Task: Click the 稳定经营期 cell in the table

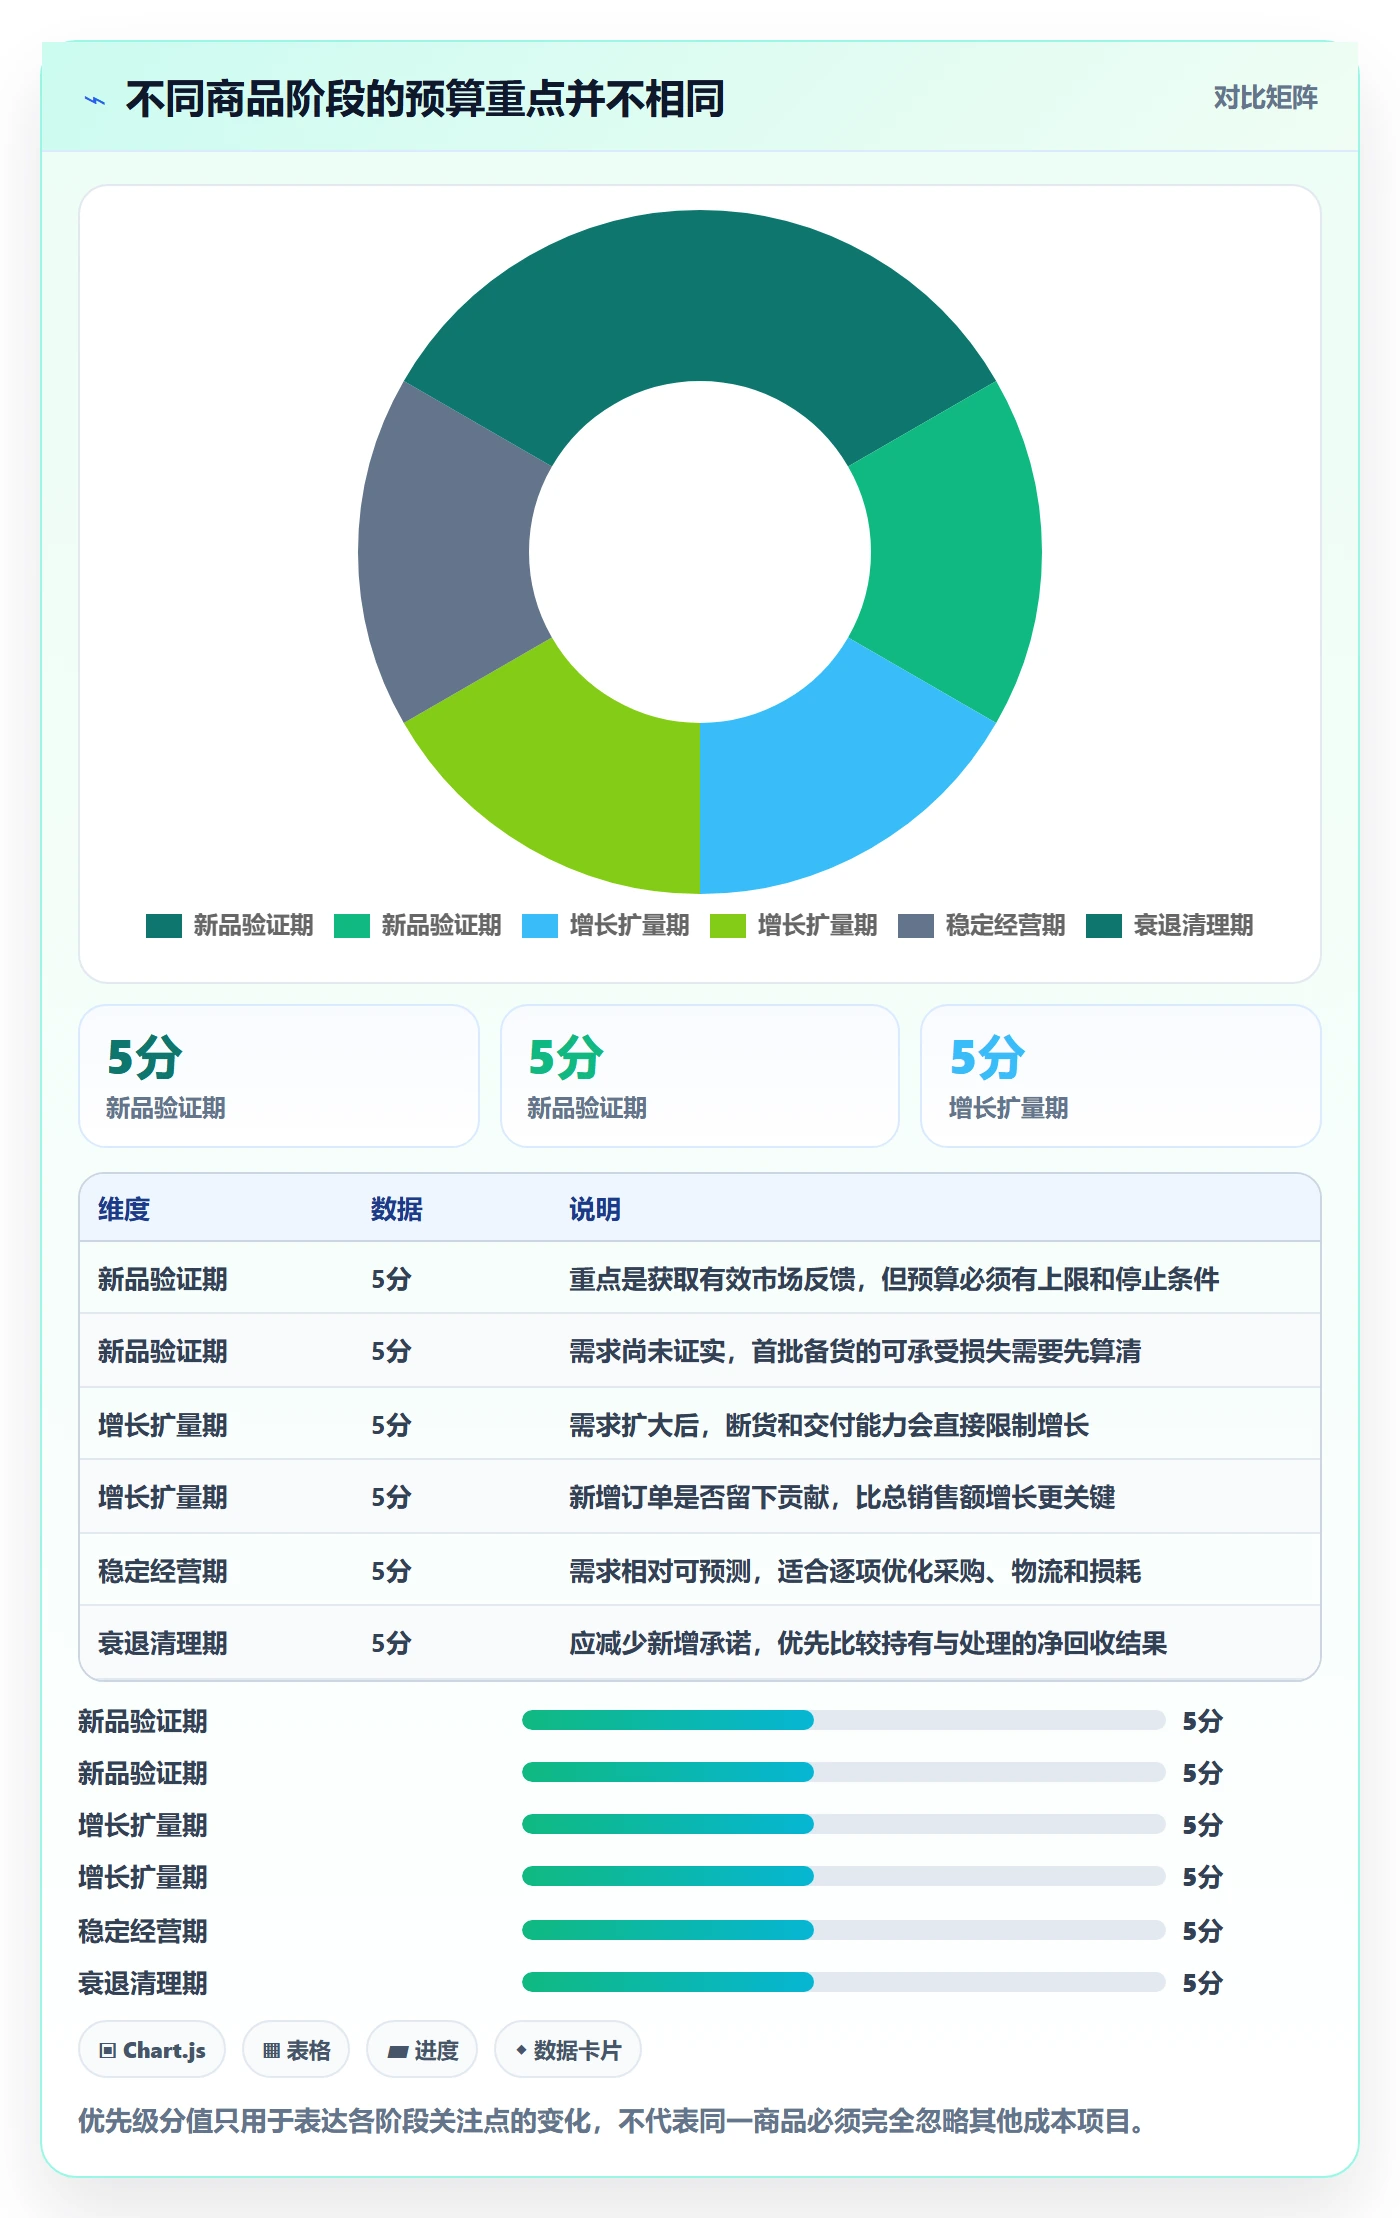Action: coord(163,1571)
